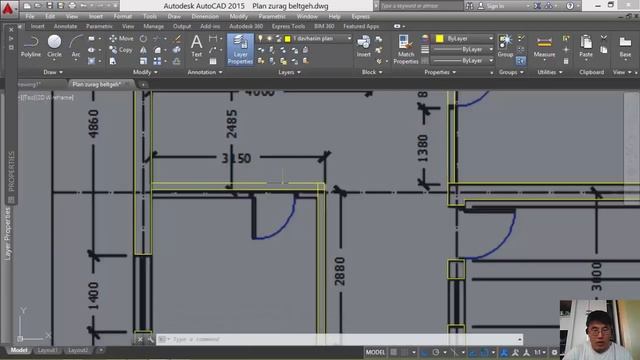This screenshot has height=360, width=640.
Task: Click the Copy tool in Modify panel
Action: [121, 49]
